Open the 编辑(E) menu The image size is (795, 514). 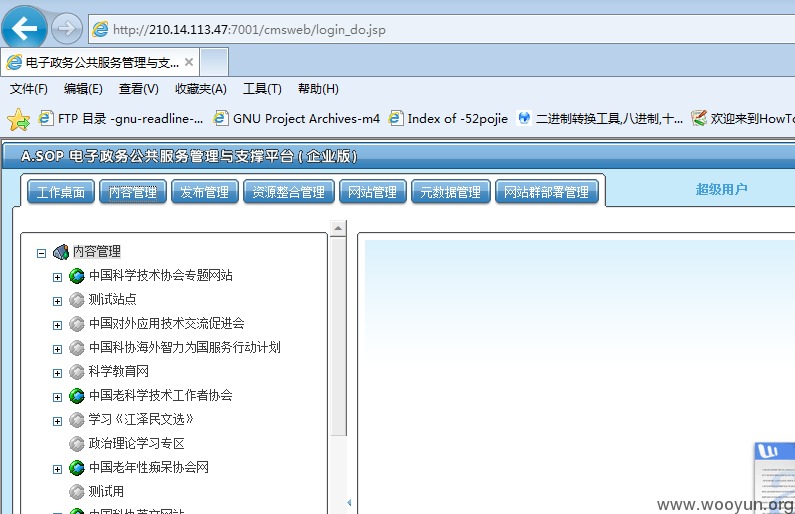pos(83,89)
